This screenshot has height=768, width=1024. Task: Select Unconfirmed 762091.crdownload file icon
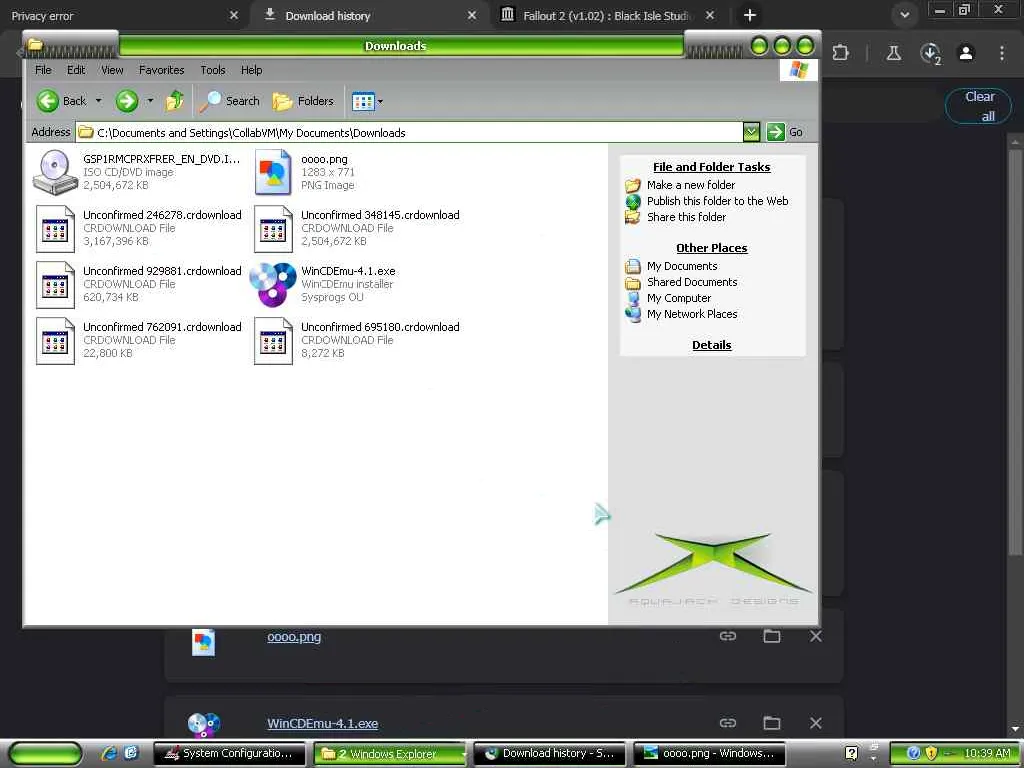tap(55, 341)
